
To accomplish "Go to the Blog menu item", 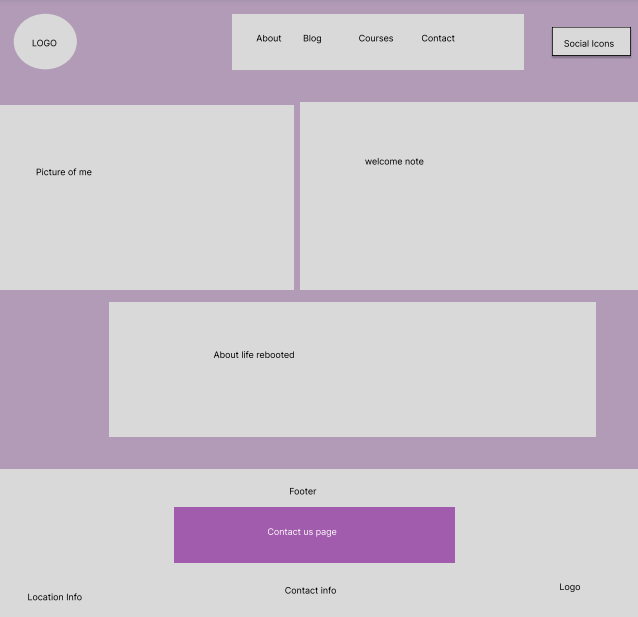I will coord(312,38).
